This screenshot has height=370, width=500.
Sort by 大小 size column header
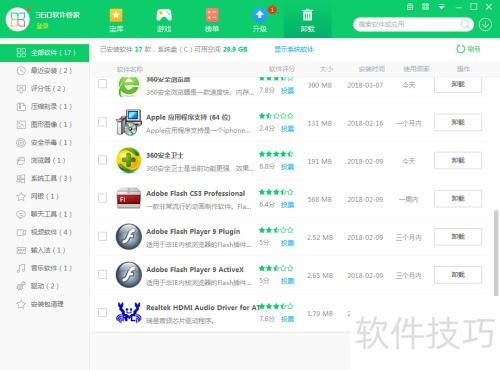tap(326, 69)
